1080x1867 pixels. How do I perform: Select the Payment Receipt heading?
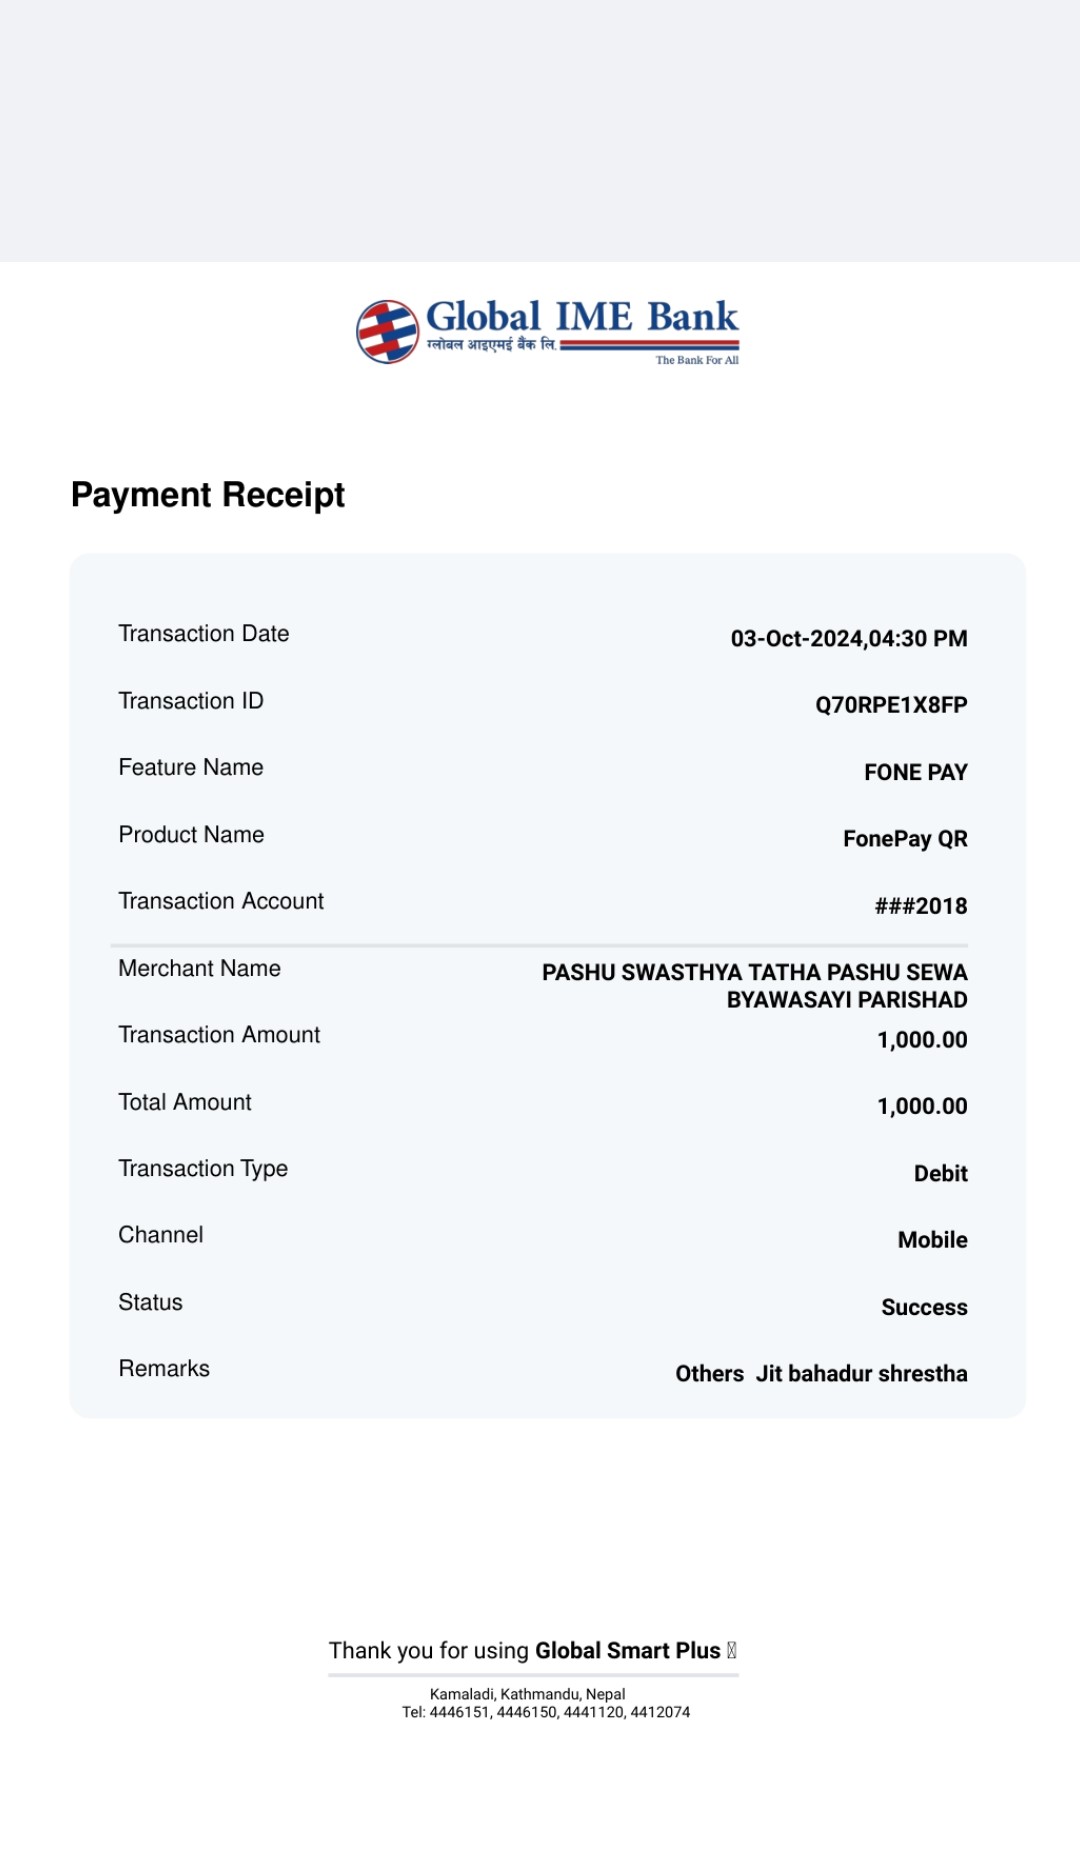pos(208,495)
